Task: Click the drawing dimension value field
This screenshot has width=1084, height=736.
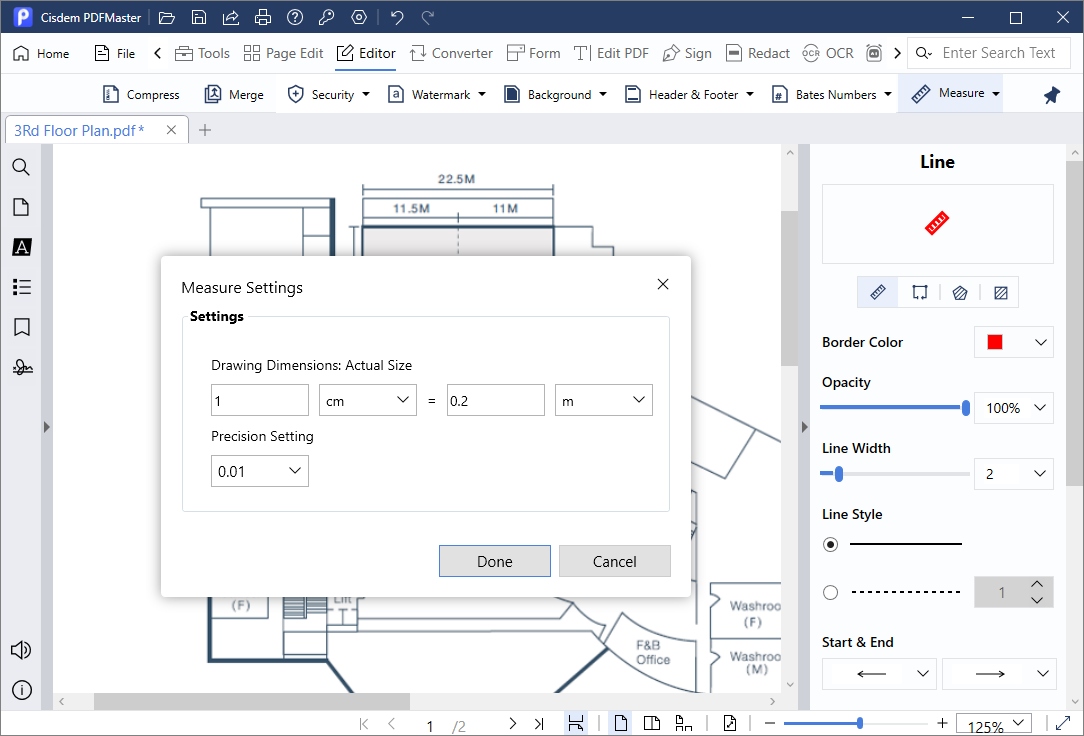Action: (260, 400)
